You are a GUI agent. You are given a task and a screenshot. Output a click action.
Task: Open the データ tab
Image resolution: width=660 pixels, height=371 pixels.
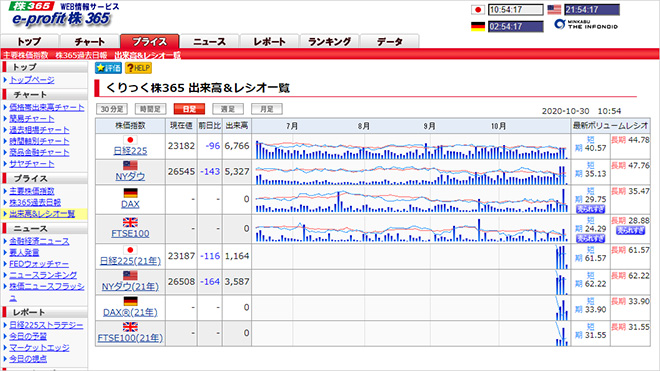pyautogui.click(x=390, y=41)
